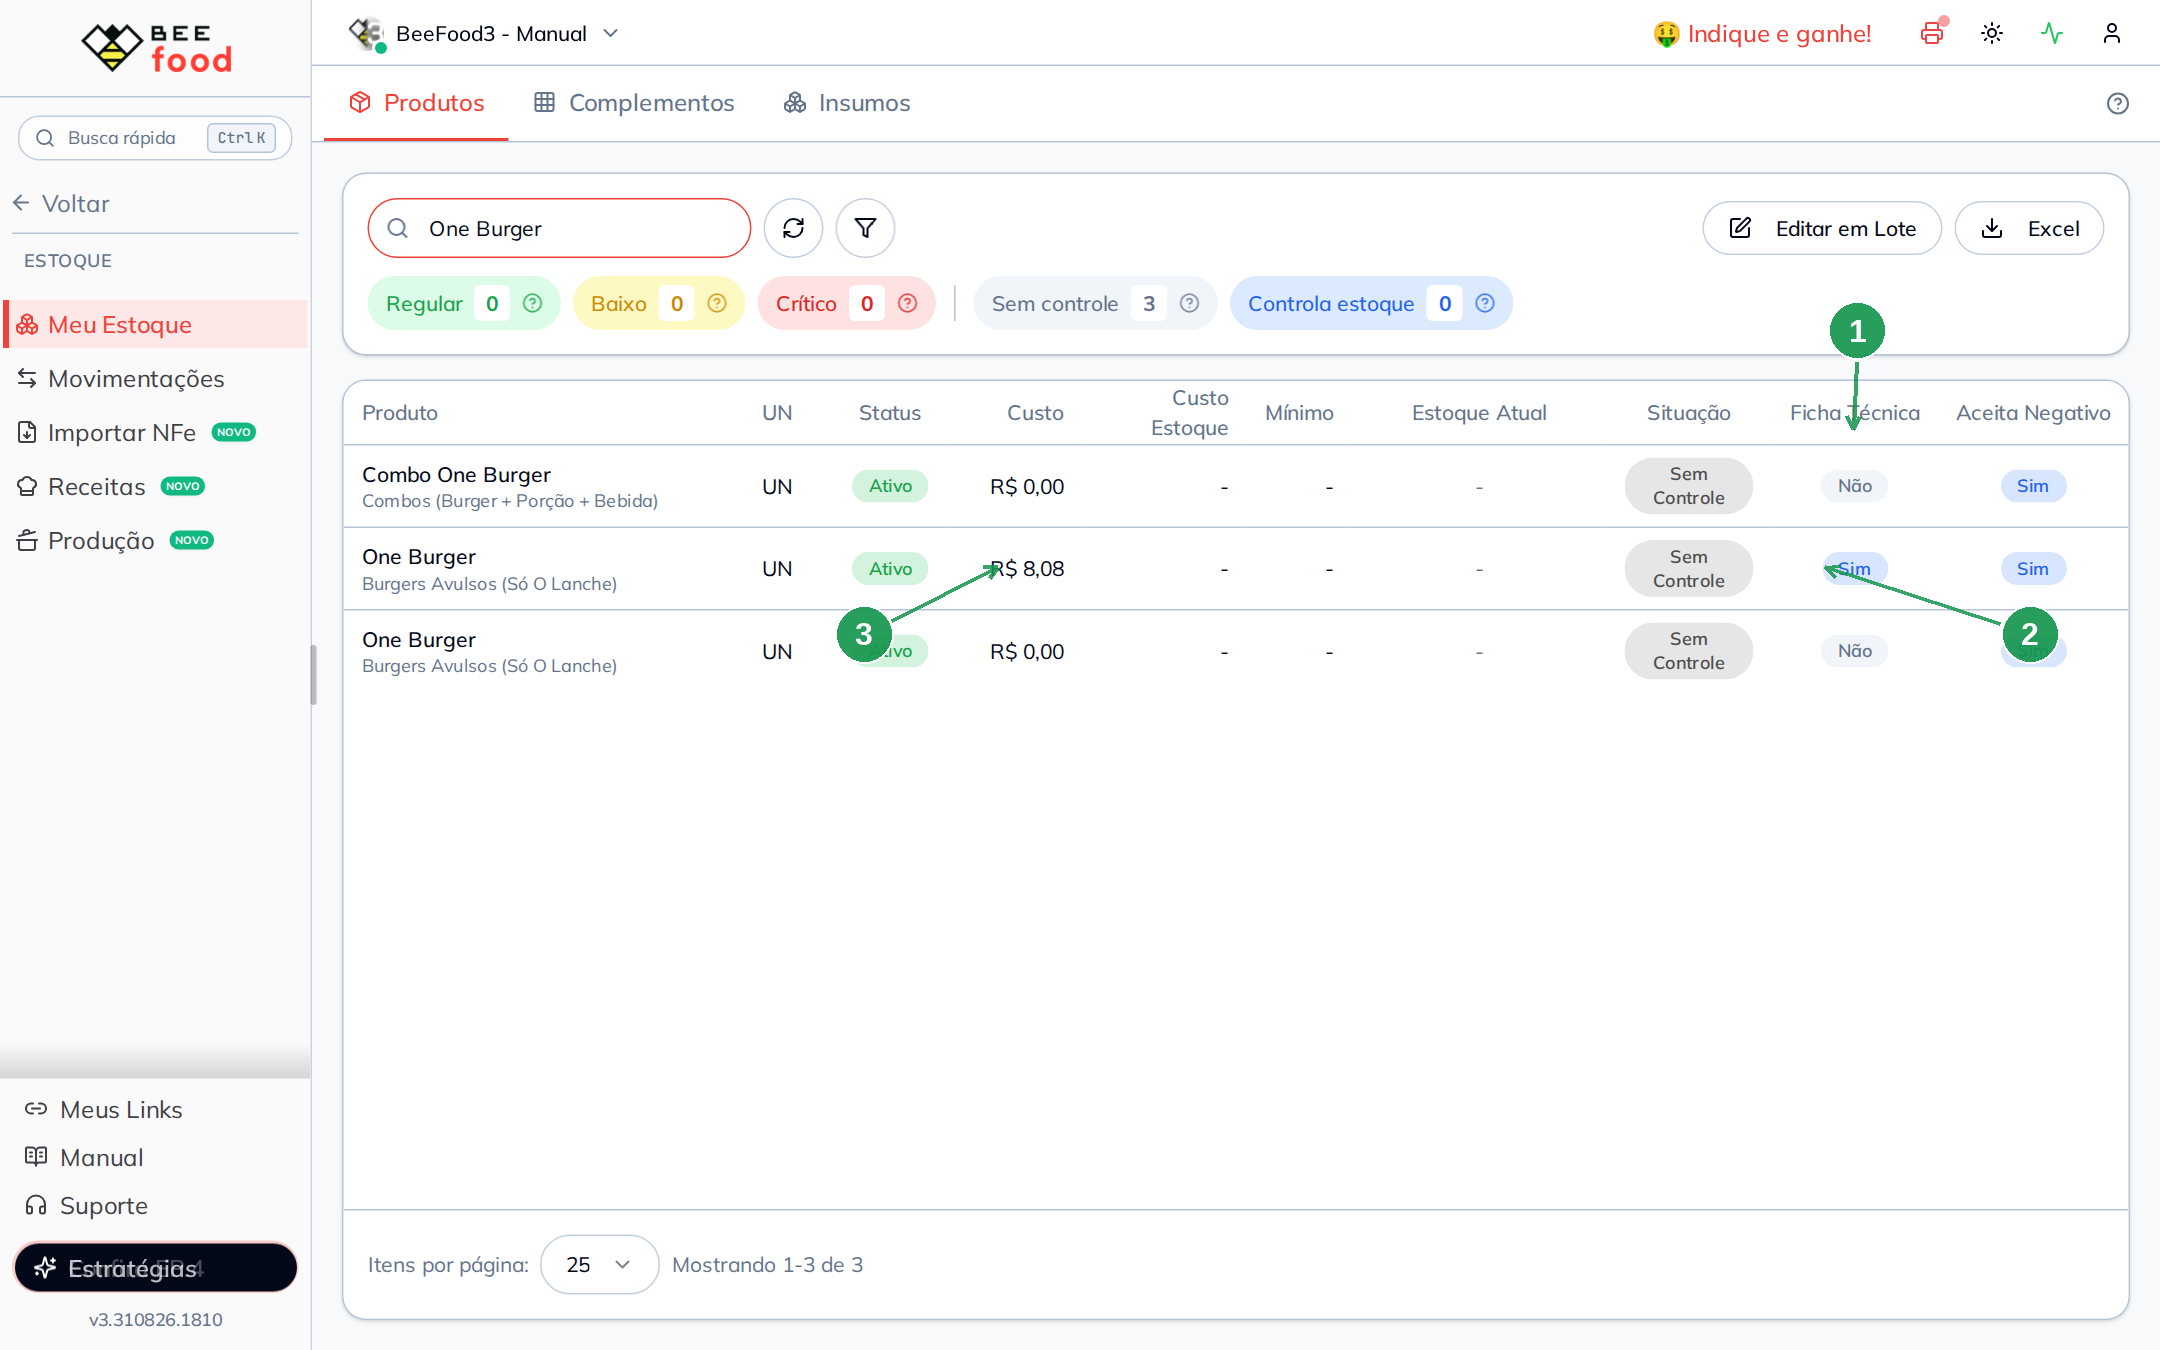Open the Combo One Burger product row
The width and height of the screenshot is (2160, 1350).
tap(1235, 486)
